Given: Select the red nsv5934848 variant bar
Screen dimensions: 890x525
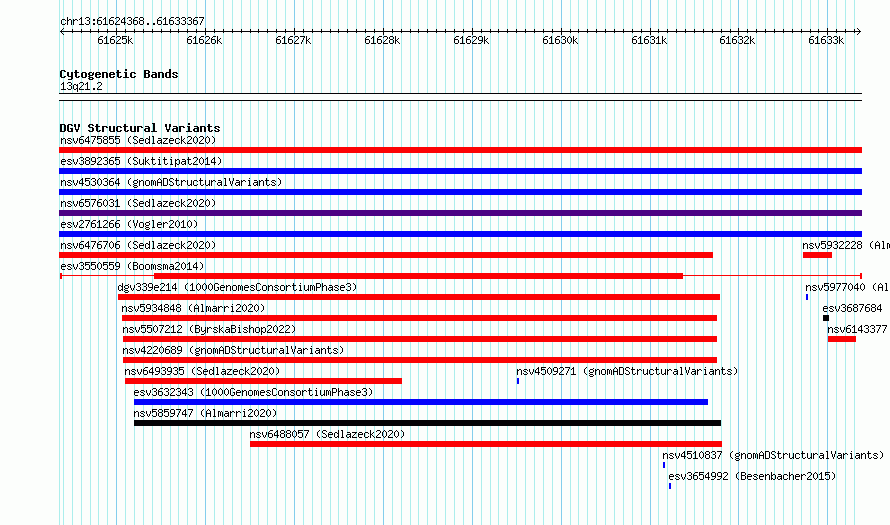Looking at the screenshot, I should coord(419,318).
